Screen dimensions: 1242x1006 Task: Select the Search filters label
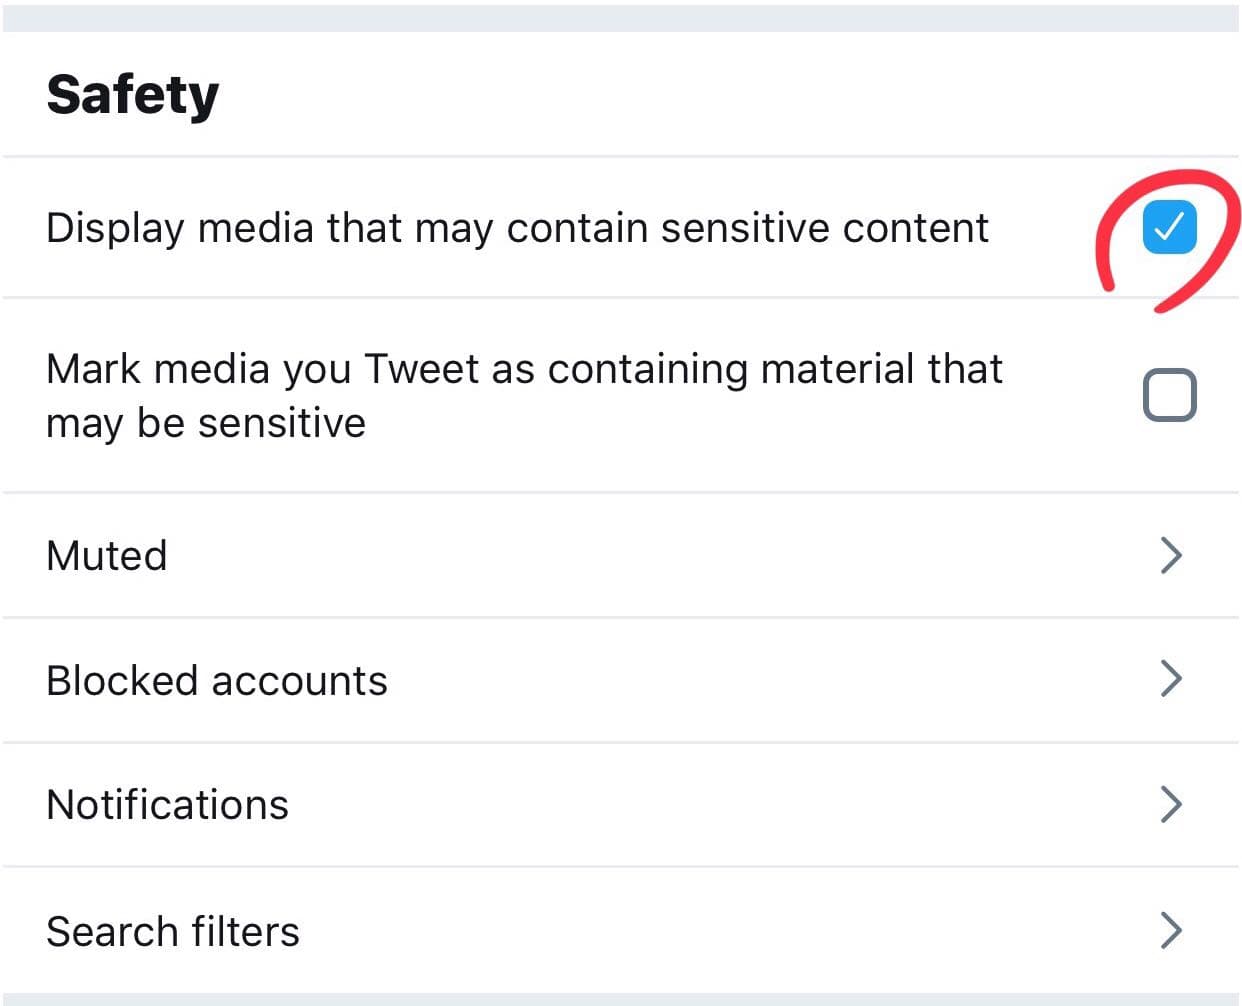pyautogui.click(x=173, y=932)
